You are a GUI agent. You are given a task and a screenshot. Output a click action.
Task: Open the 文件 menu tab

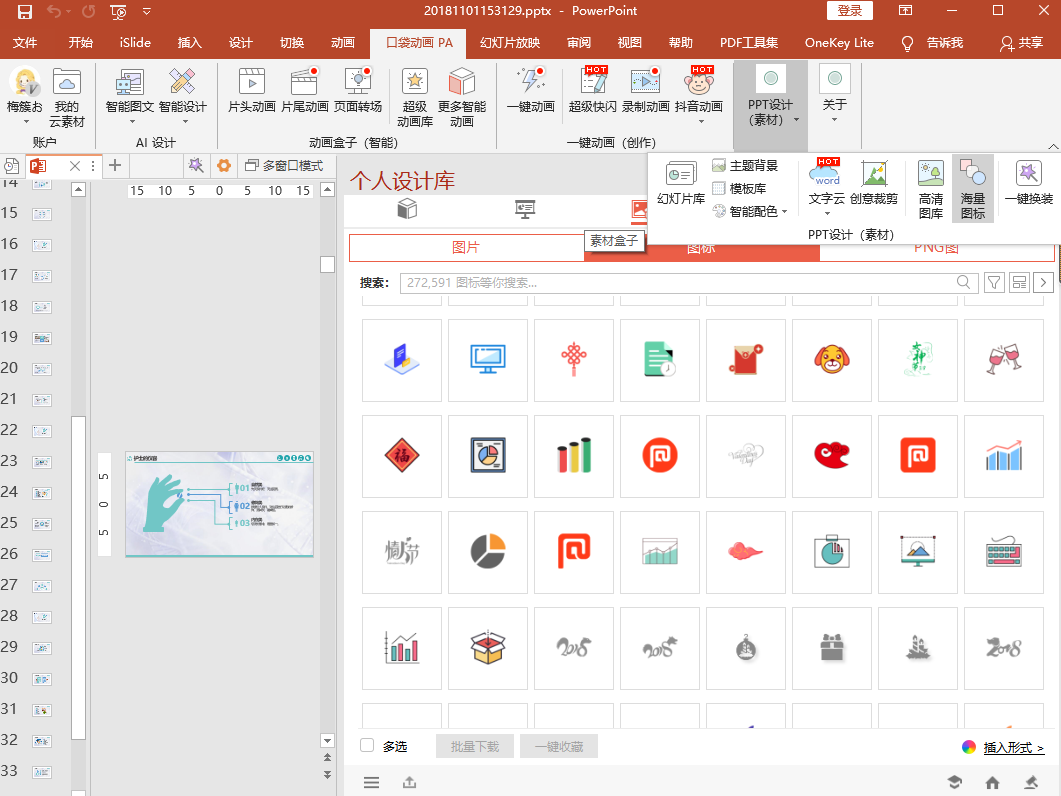coord(25,43)
